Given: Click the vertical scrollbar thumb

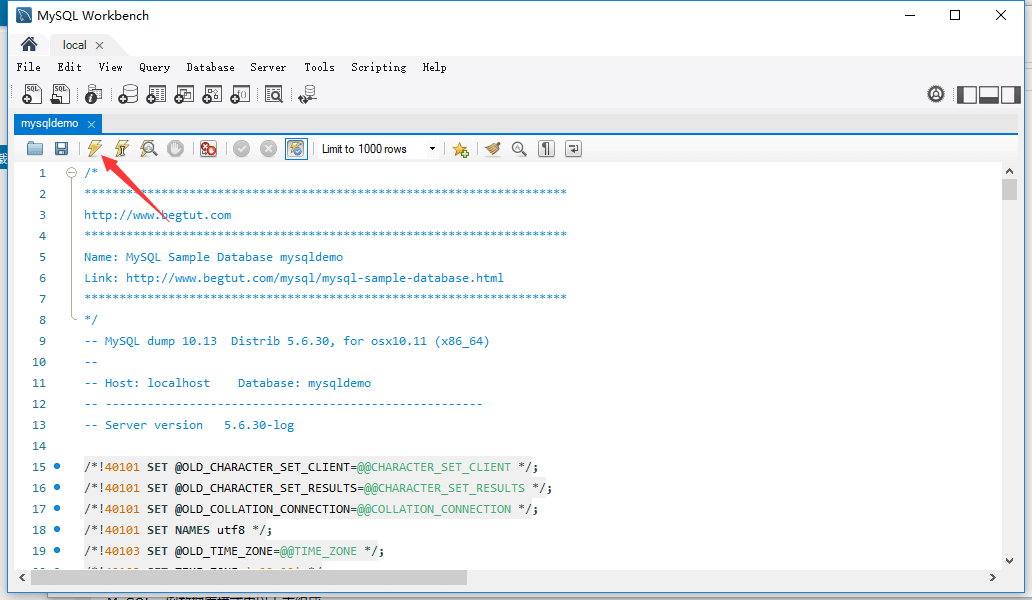Looking at the screenshot, I should 1010,189.
